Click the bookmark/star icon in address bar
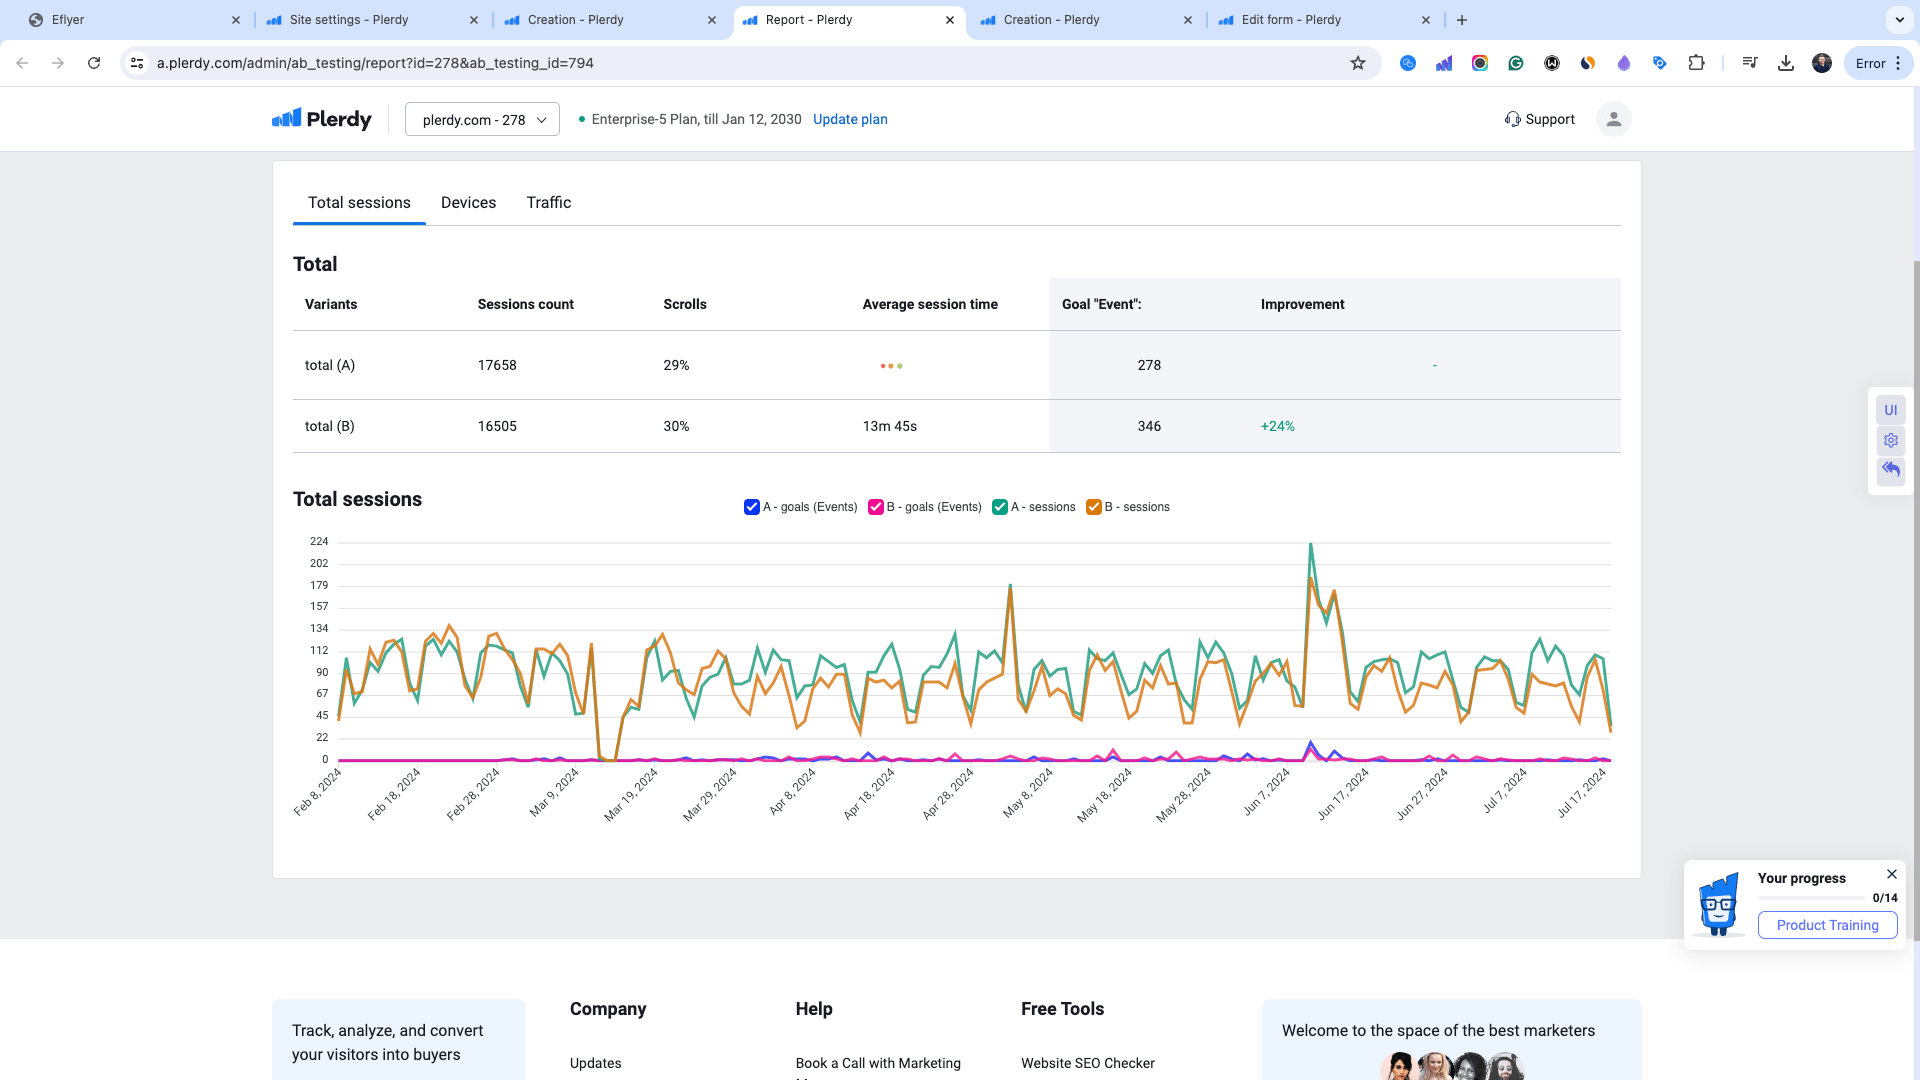The image size is (1920, 1080). [1357, 62]
